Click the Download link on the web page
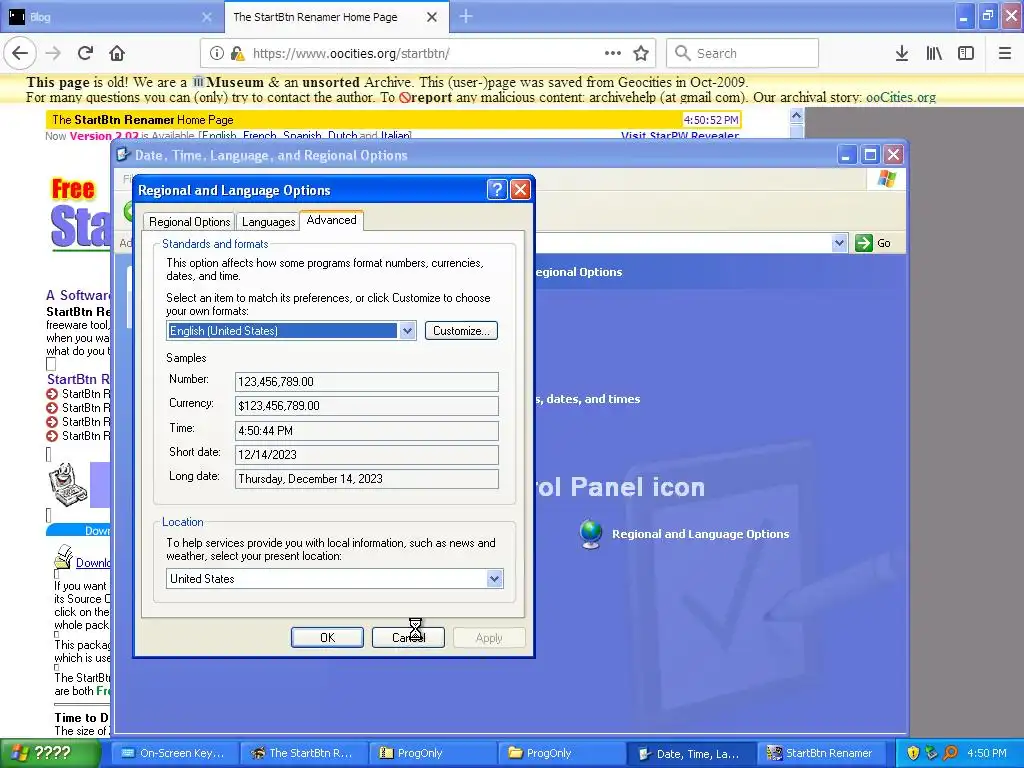 (x=93, y=562)
